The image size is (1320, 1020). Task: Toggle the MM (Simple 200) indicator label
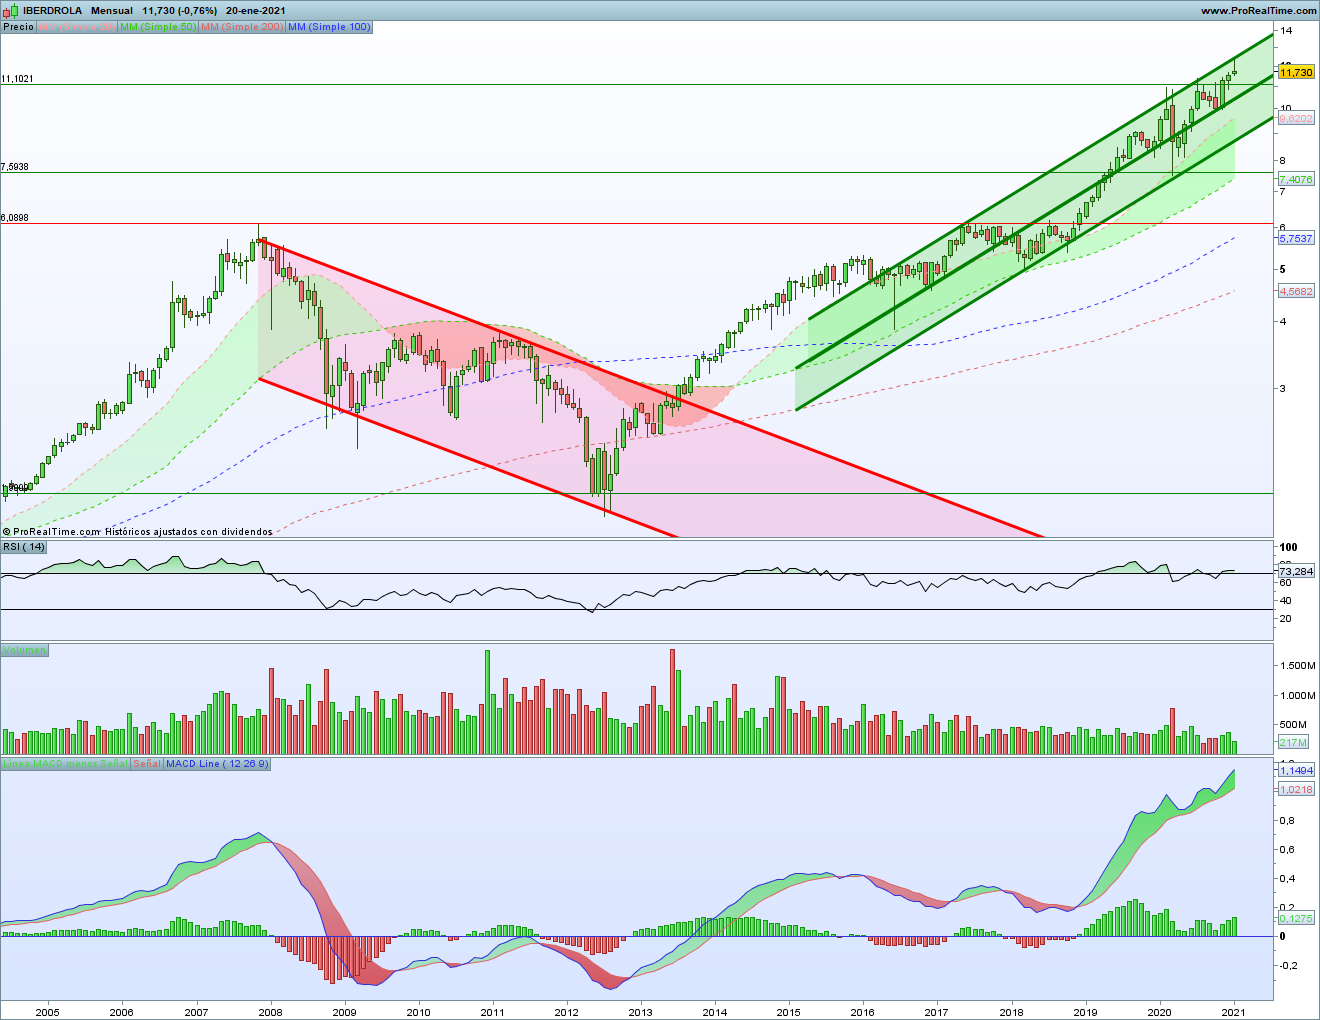242,27
